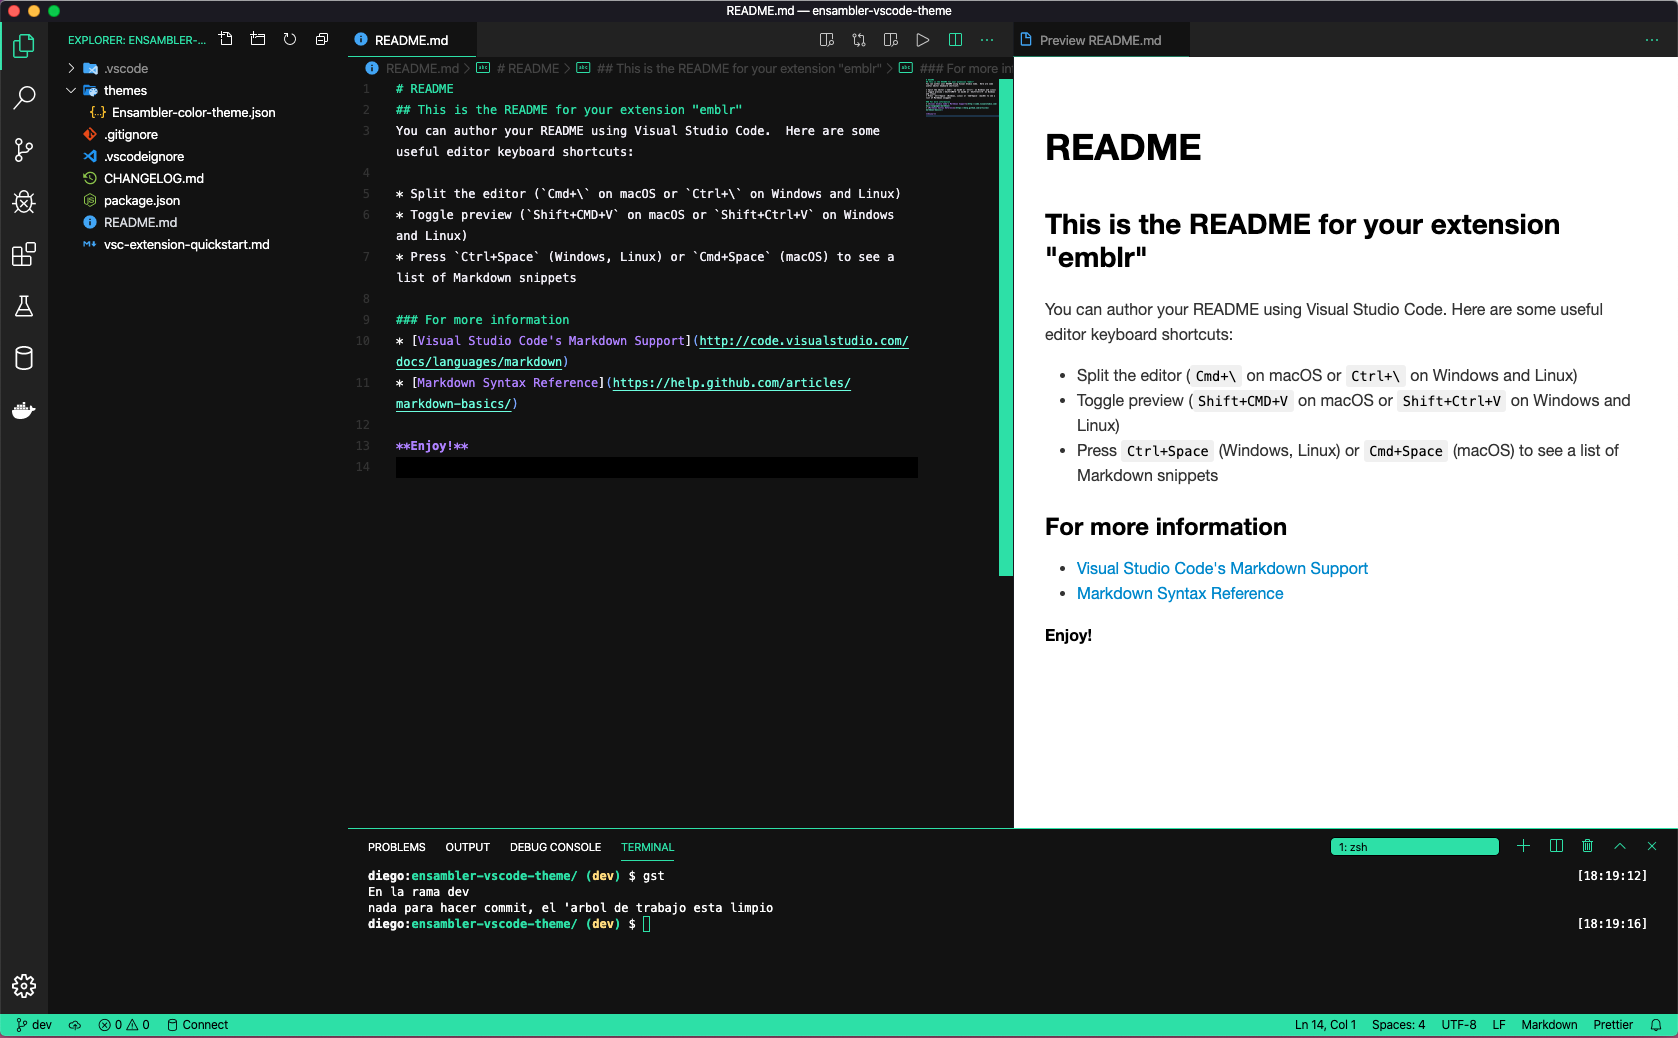This screenshot has height=1038, width=1678.
Task: Split the editor right
Action: click(x=955, y=40)
